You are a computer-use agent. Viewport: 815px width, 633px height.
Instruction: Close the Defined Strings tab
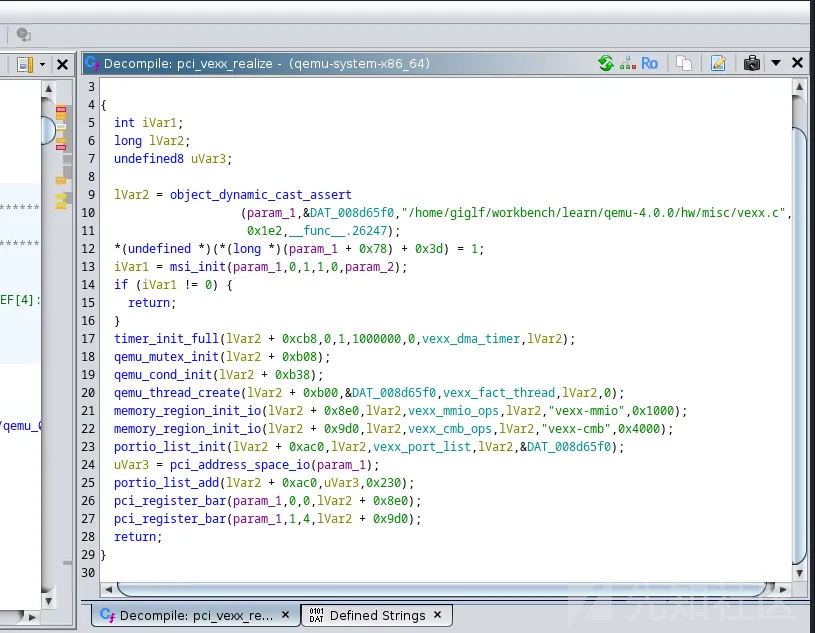[x=438, y=615]
